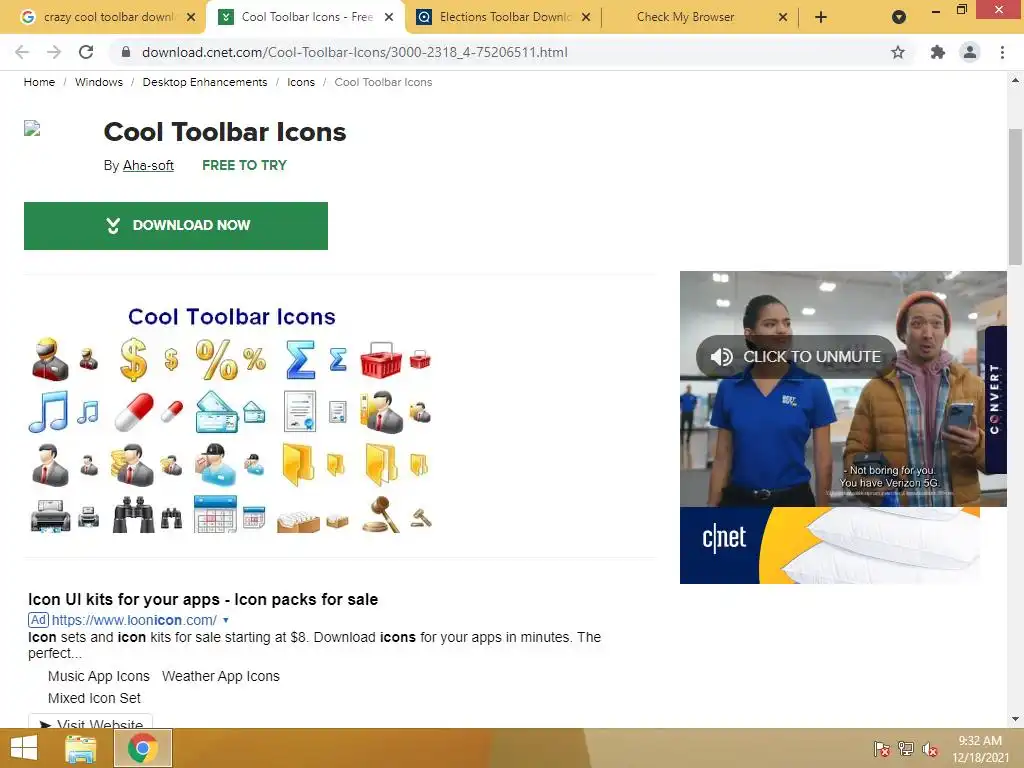The image size is (1024, 768).
Task: Open the Aha-soft developer link
Action: [x=148, y=166]
